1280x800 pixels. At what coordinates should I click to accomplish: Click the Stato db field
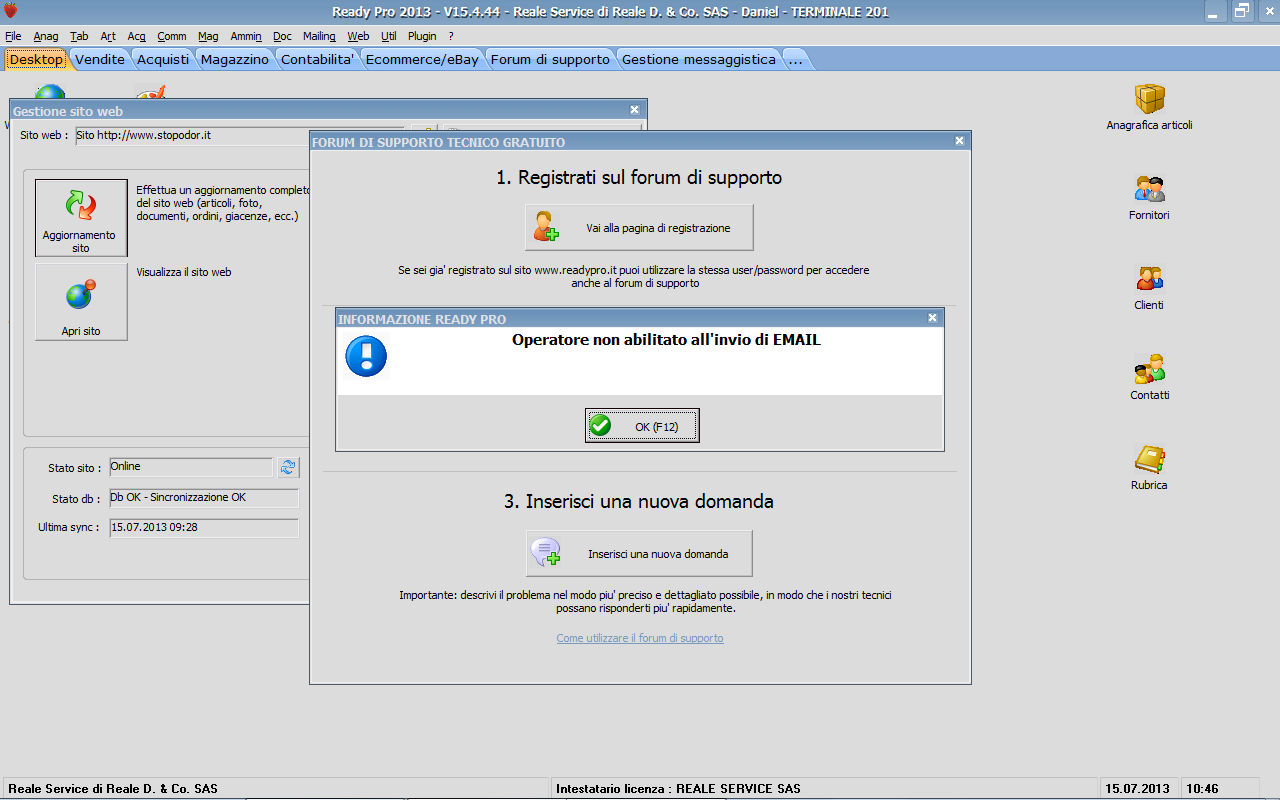point(204,498)
